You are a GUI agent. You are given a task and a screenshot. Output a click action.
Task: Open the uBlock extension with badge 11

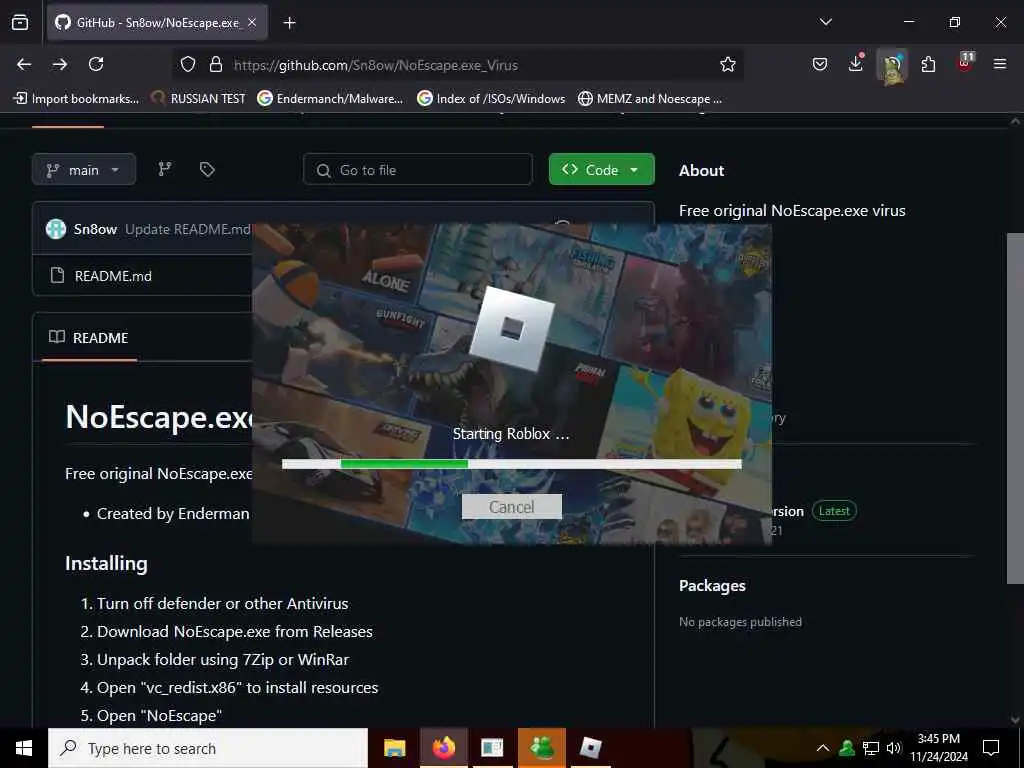pyautogui.click(x=965, y=63)
